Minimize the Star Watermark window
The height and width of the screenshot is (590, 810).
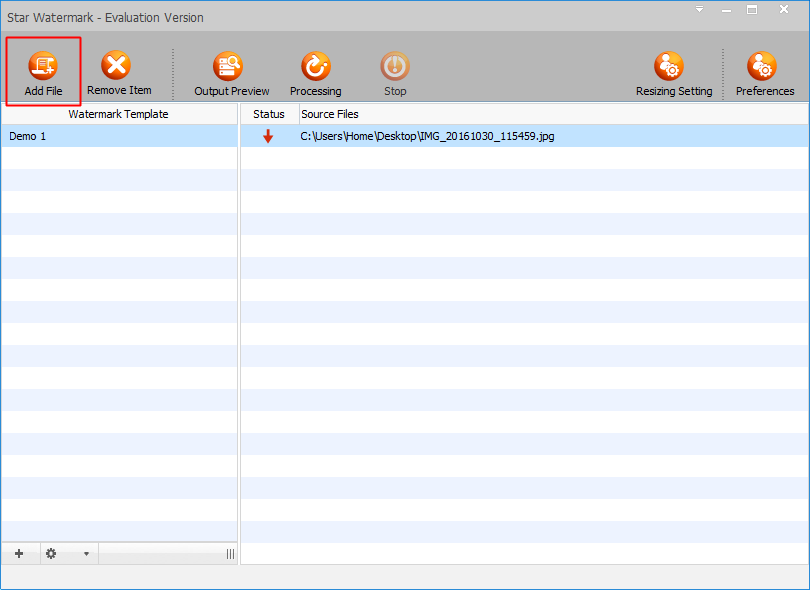tap(726, 10)
